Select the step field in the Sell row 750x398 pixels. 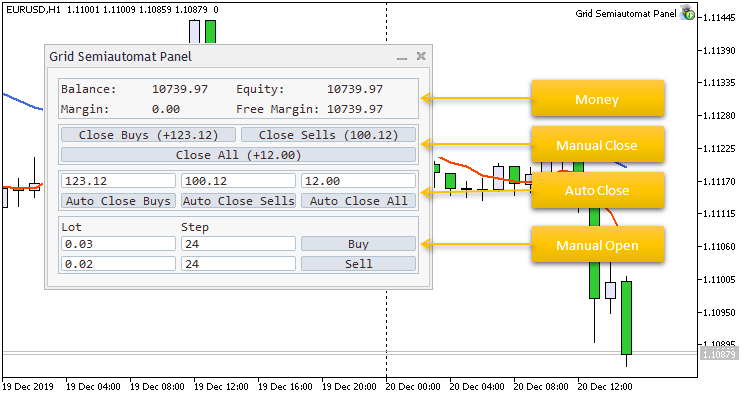tap(238, 264)
